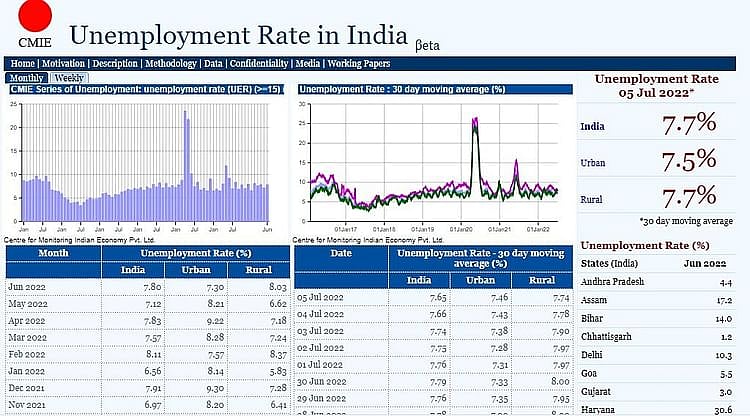Select Gujarat in states list
The width and height of the screenshot is (750, 416).
pyautogui.click(x=596, y=392)
